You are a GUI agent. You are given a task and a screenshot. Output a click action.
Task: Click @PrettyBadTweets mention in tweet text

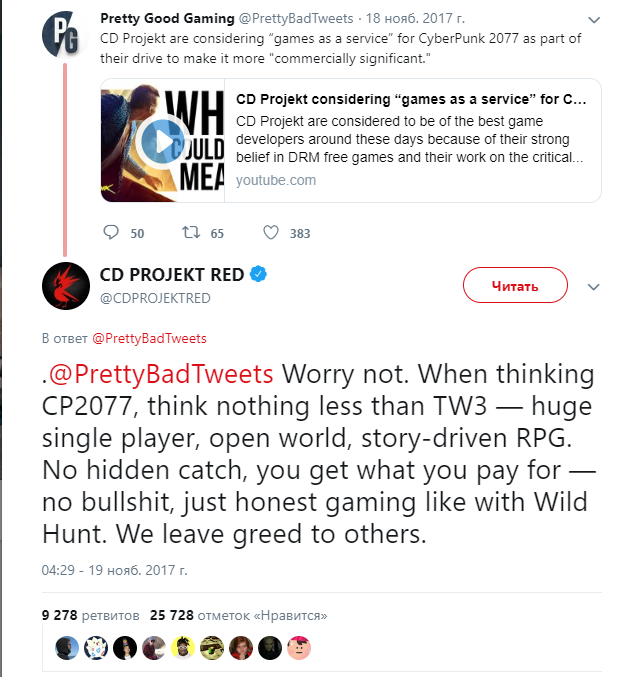160,375
